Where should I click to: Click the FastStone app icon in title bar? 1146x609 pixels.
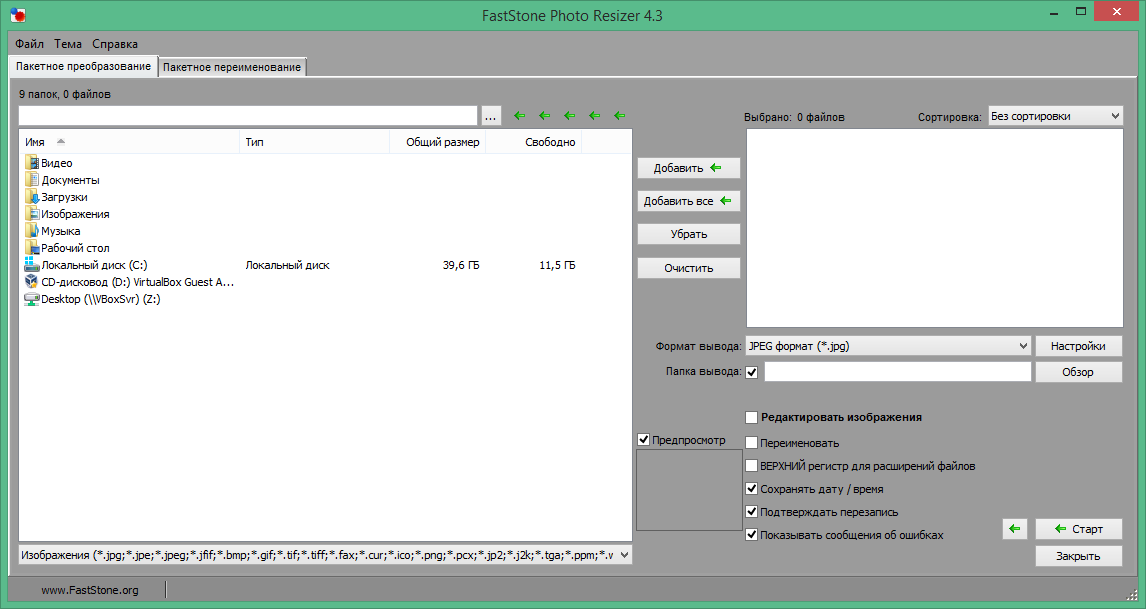[x=18, y=15]
